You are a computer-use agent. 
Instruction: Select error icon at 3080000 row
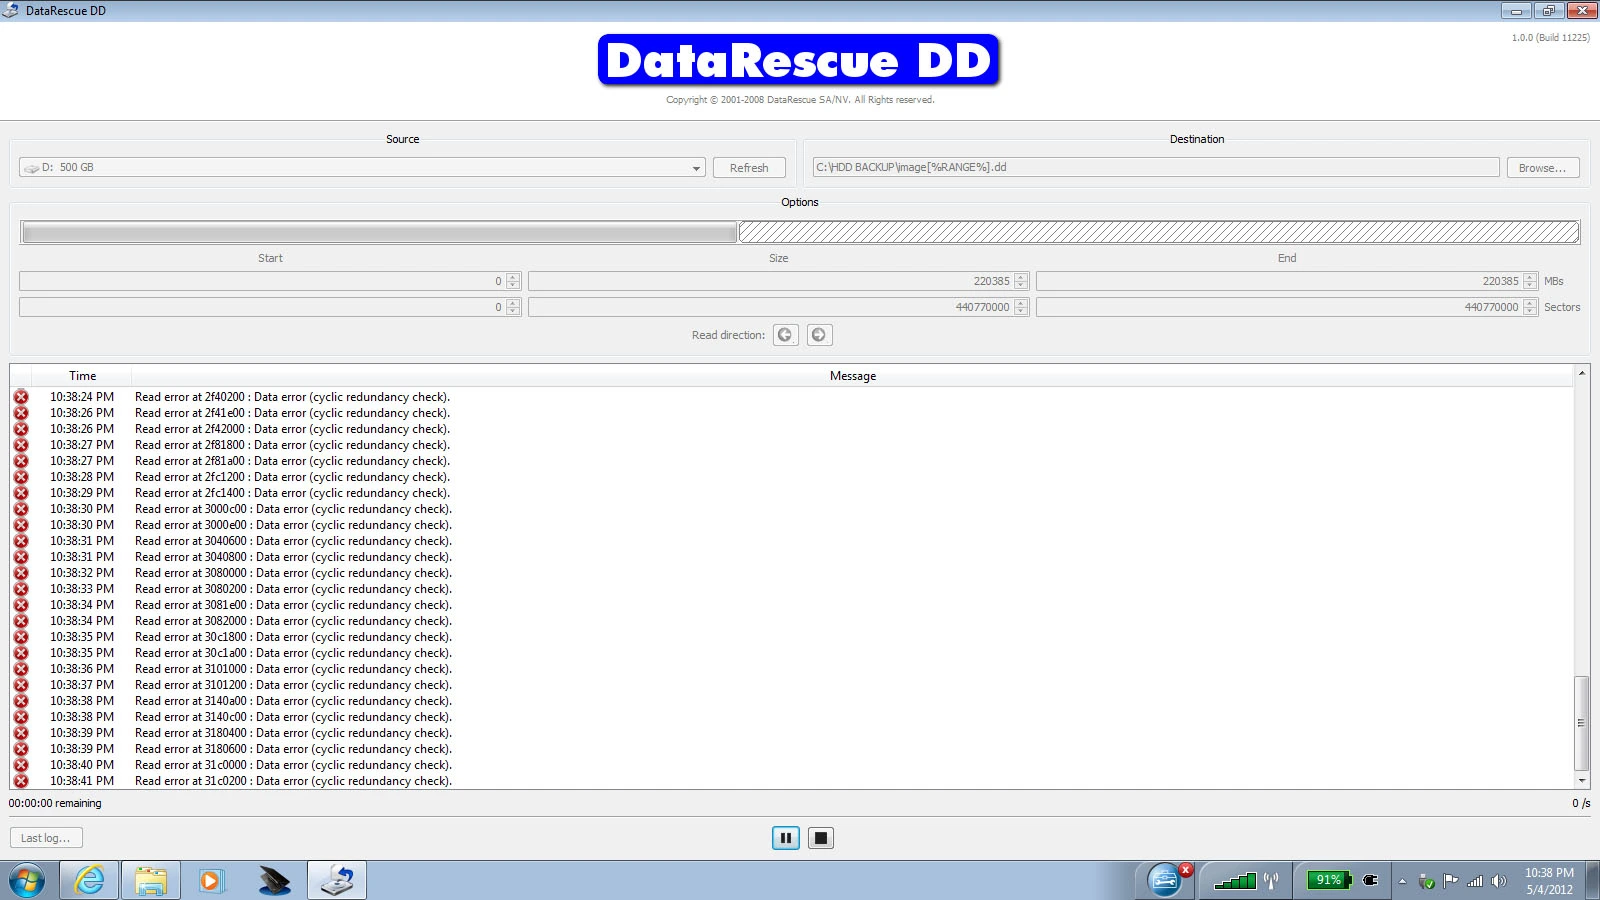point(21,573)
